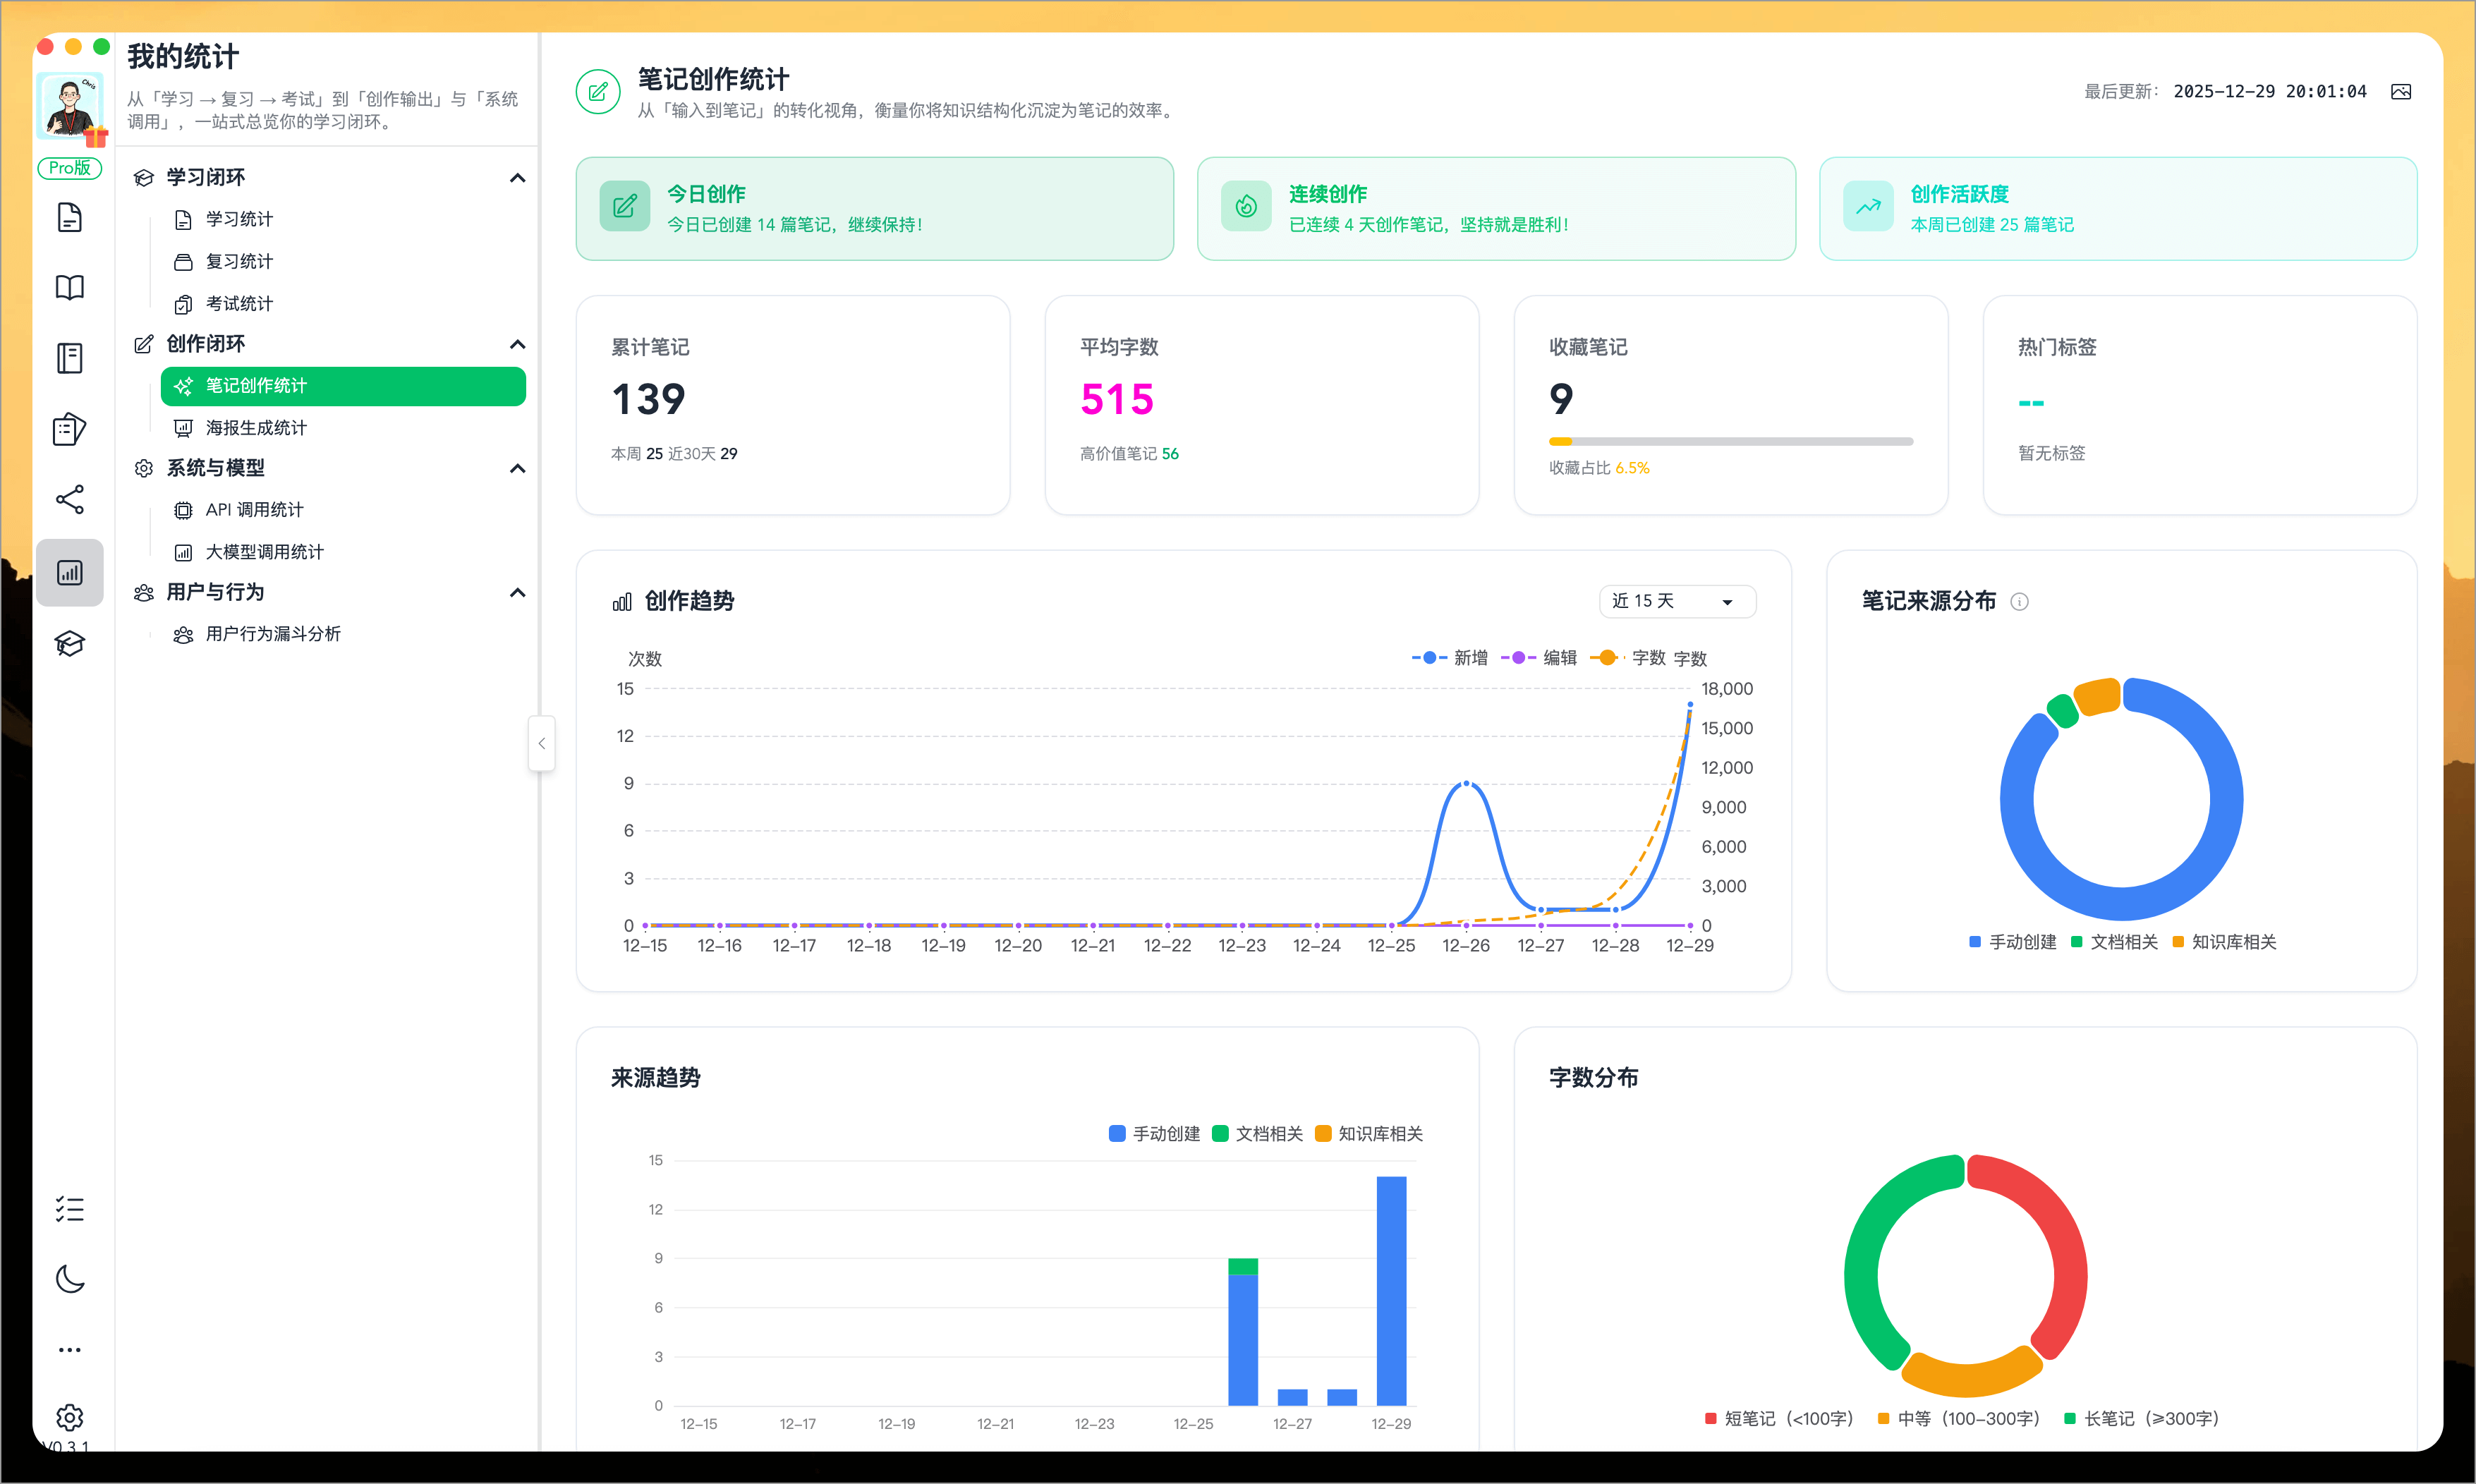Collapse the 系统与模型 section

click(517, 468)
